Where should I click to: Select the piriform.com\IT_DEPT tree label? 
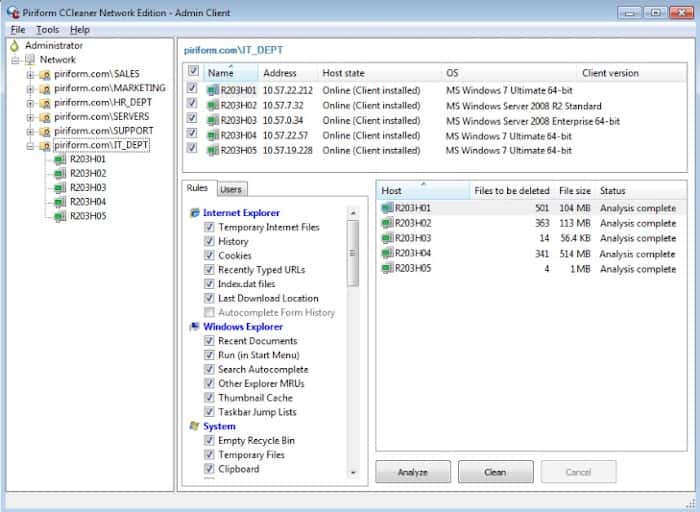pyautogui.click(x=101, y=146)
